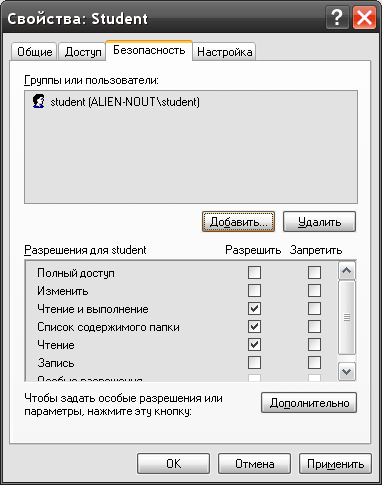This screenshot has height=485, width=382.
Task: Switch to the Настройка tab
Action: point(225,52)
